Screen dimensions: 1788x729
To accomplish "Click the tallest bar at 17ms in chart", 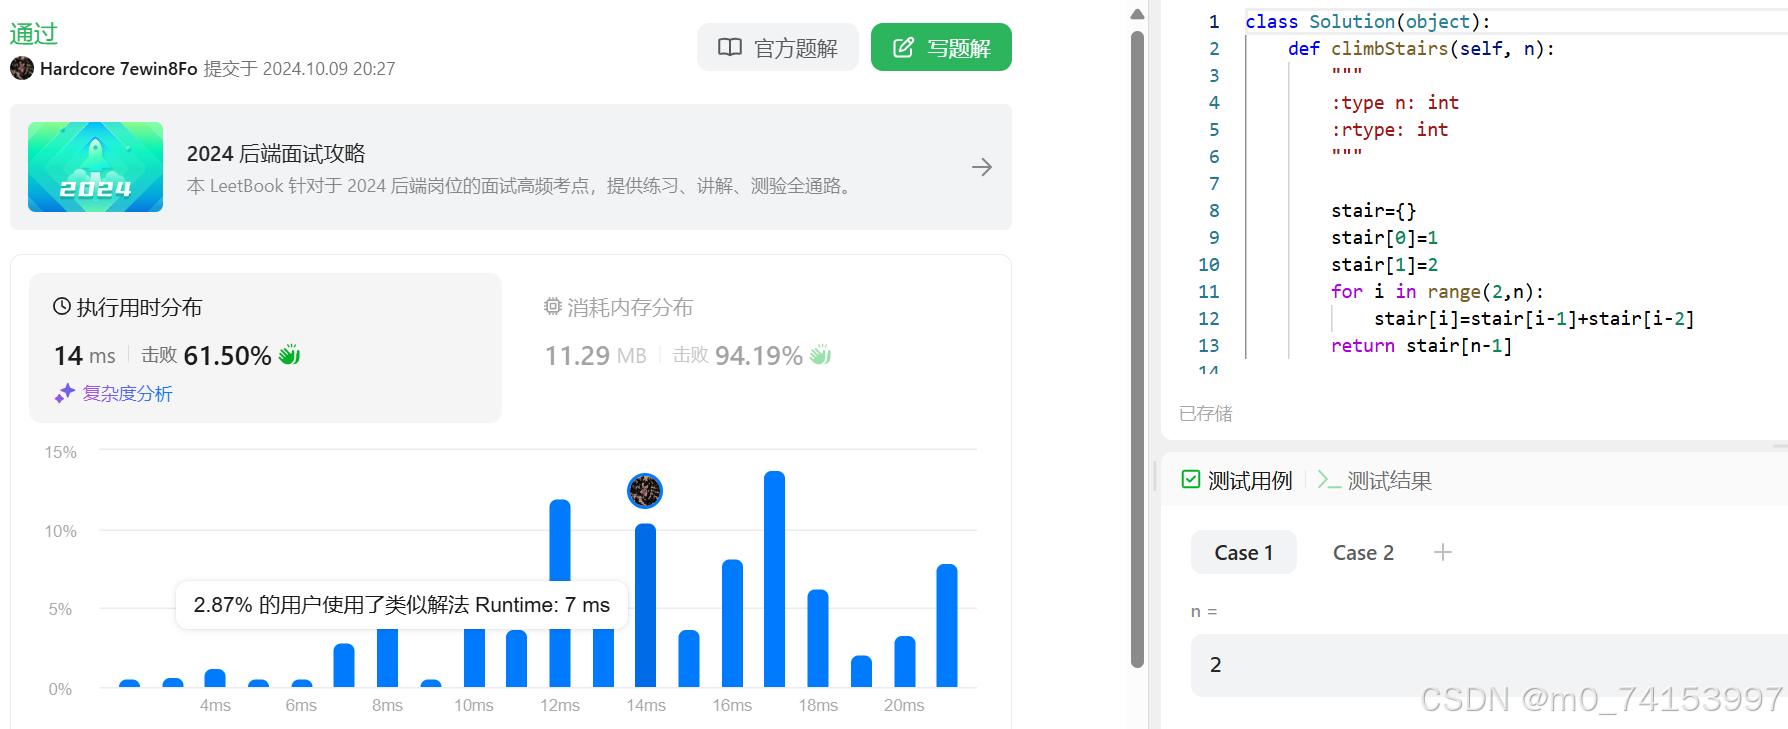I will (x=774, y=579).
